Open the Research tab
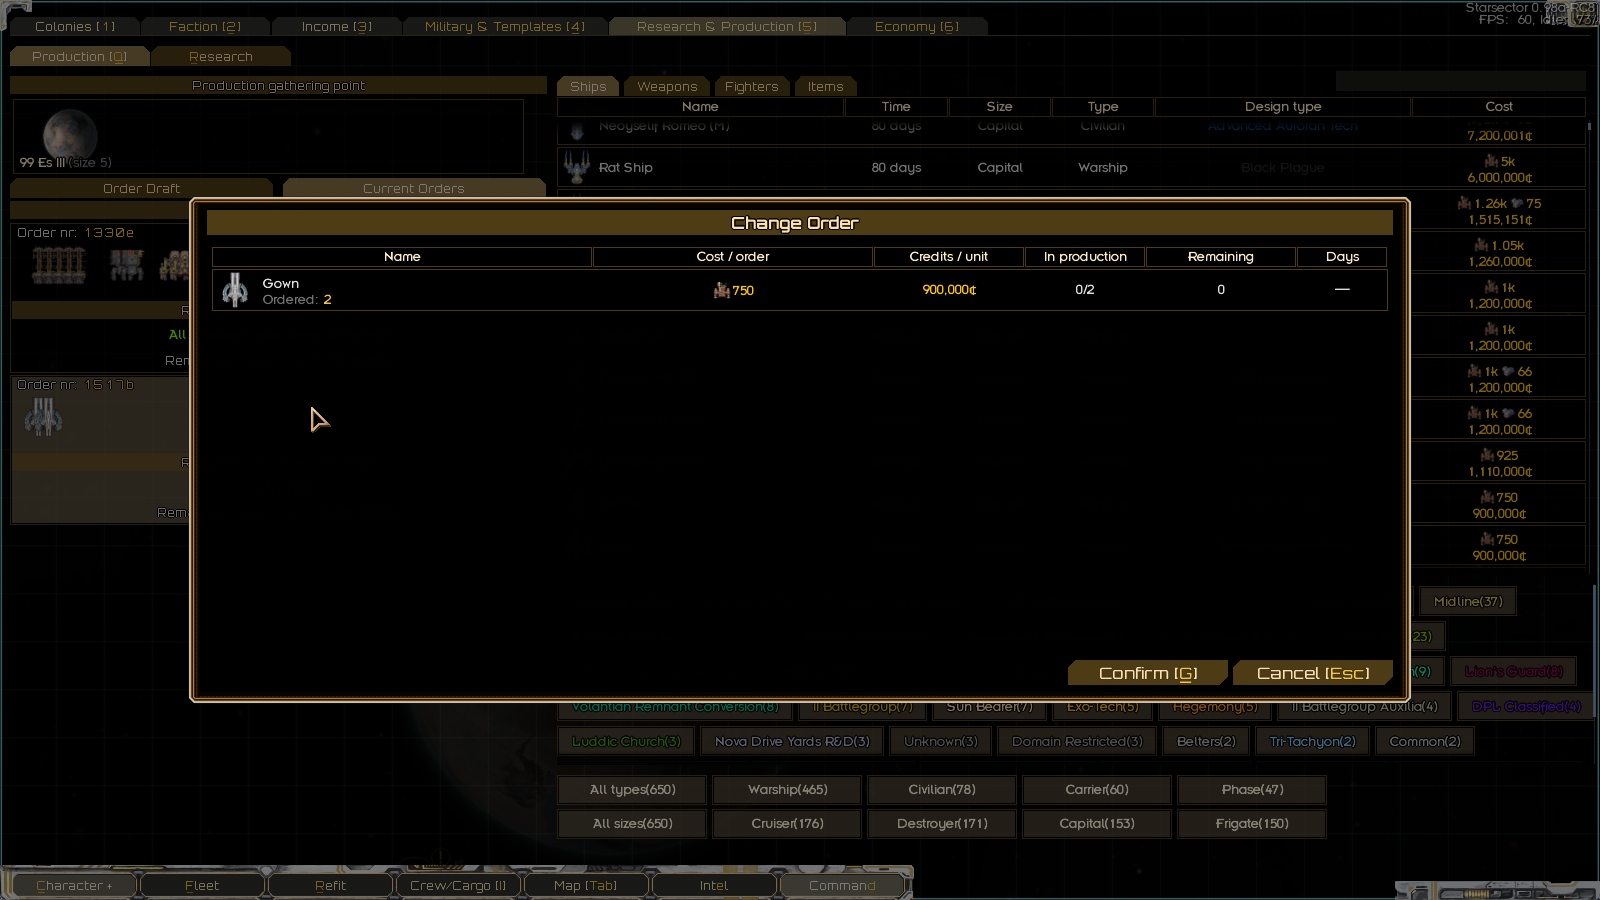This screenshot has height=900, width=1600. (x=221, y=57)
